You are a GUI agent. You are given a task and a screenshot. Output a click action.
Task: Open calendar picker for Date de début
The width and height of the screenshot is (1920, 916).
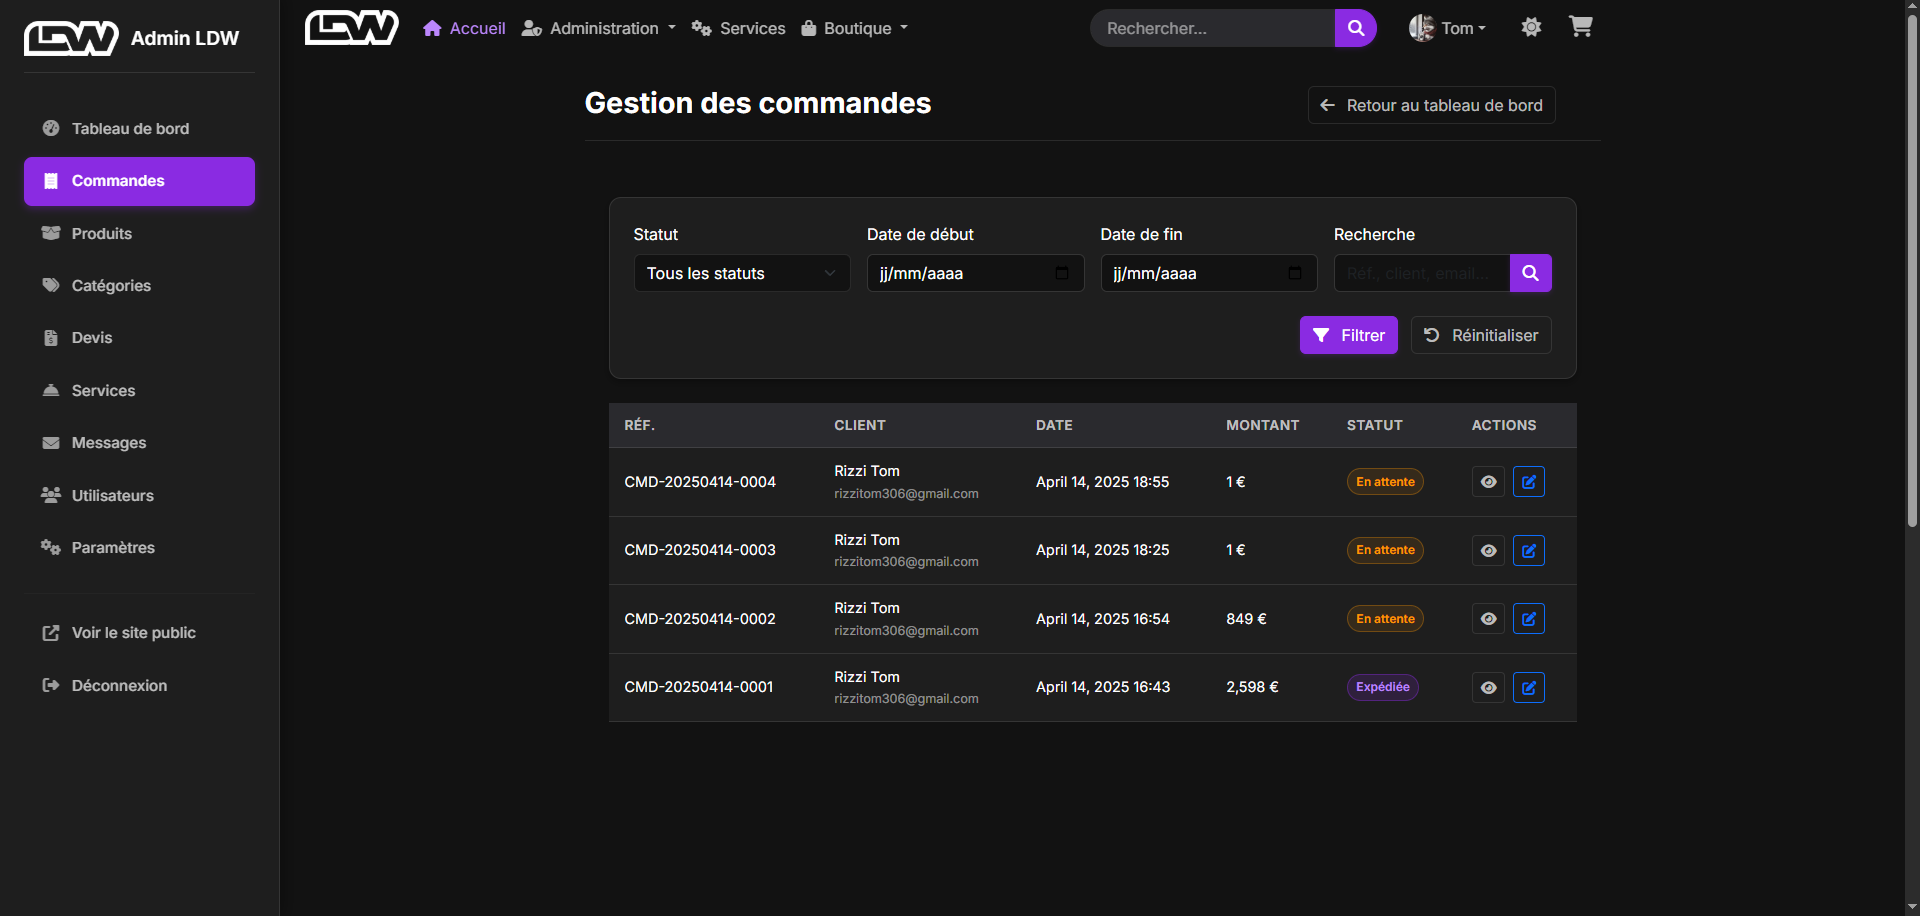point(1062,273)
